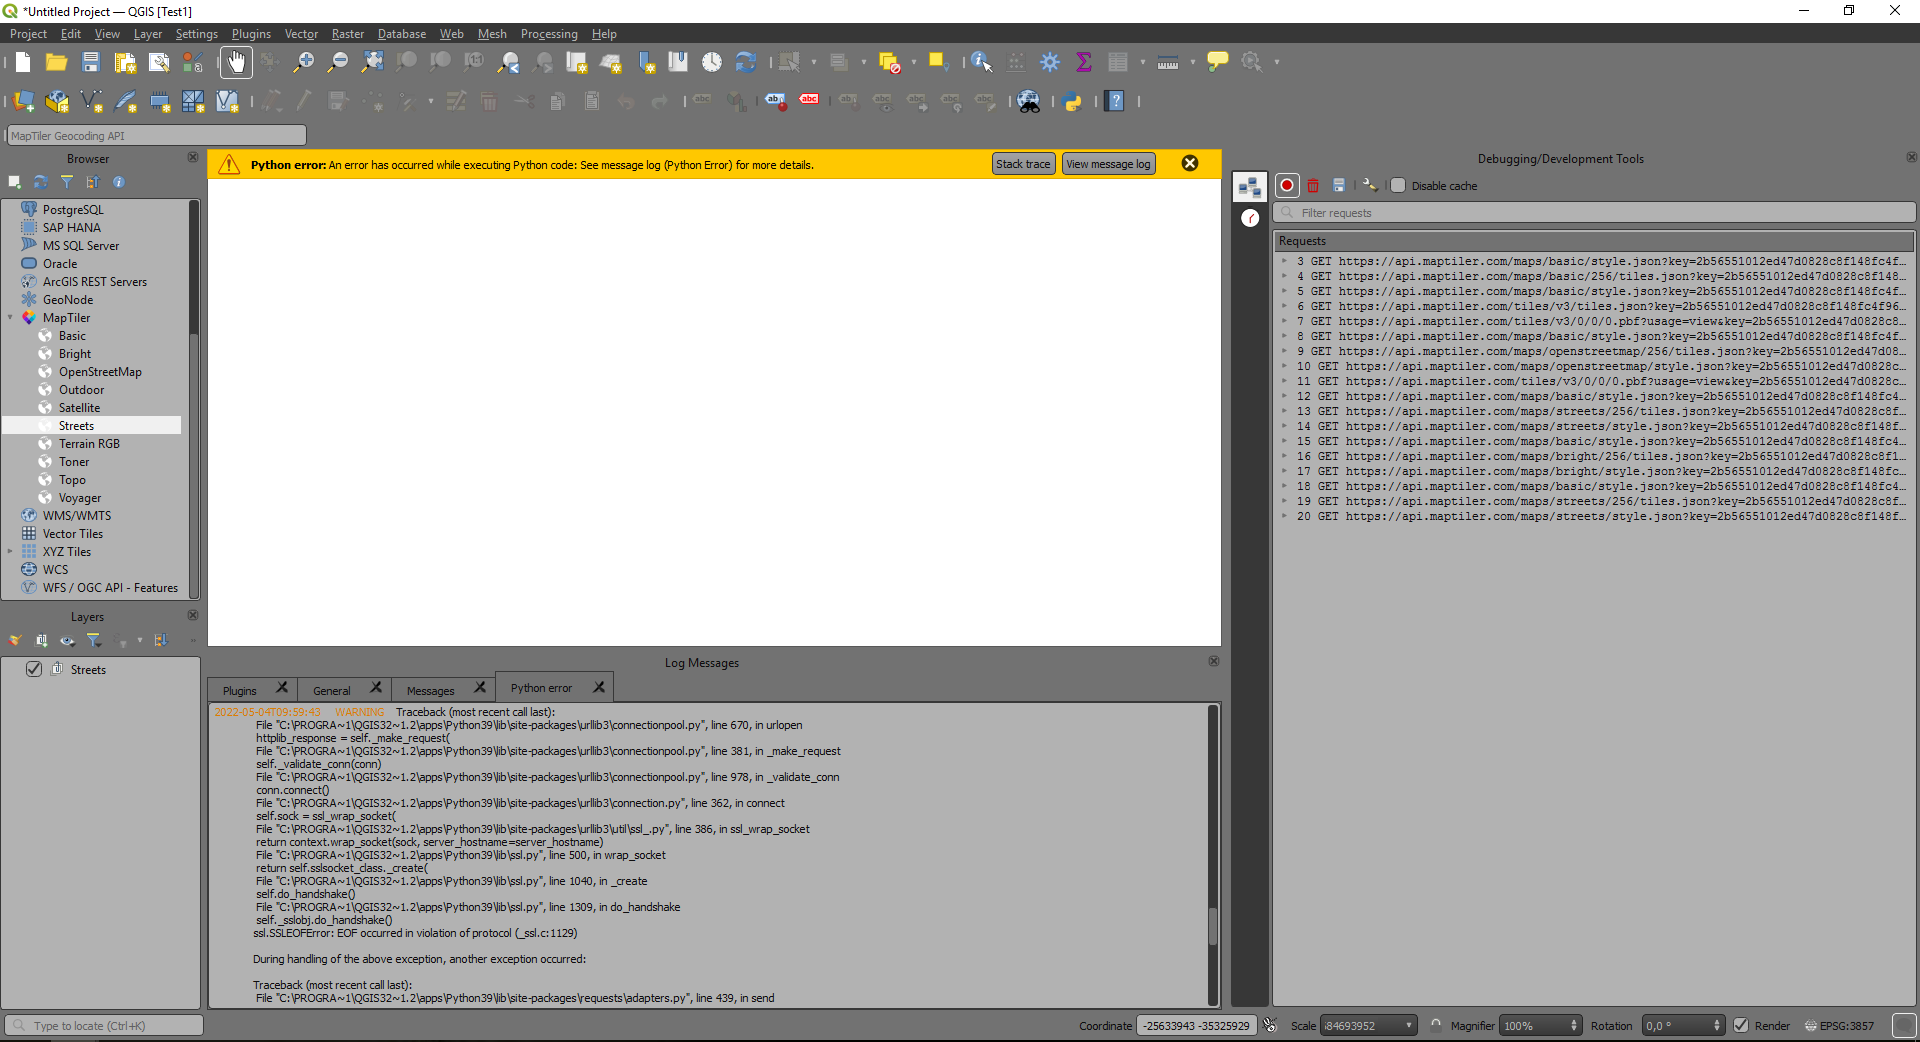This screenshot has width=1920, height=1042.
Task: Open the Python Console
Action: pos(1073,101)
